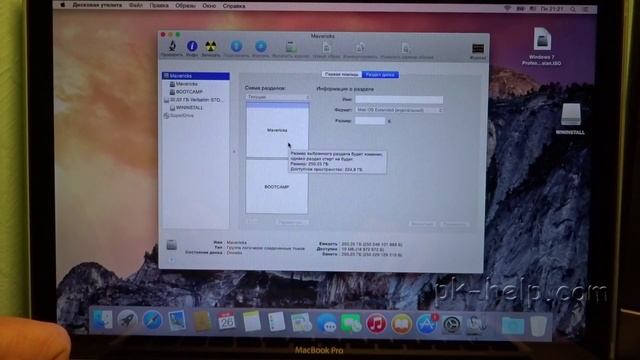Switch to the Первая помощь tab
Viewport: 640px width, 360px height.
tap(342, 74)
